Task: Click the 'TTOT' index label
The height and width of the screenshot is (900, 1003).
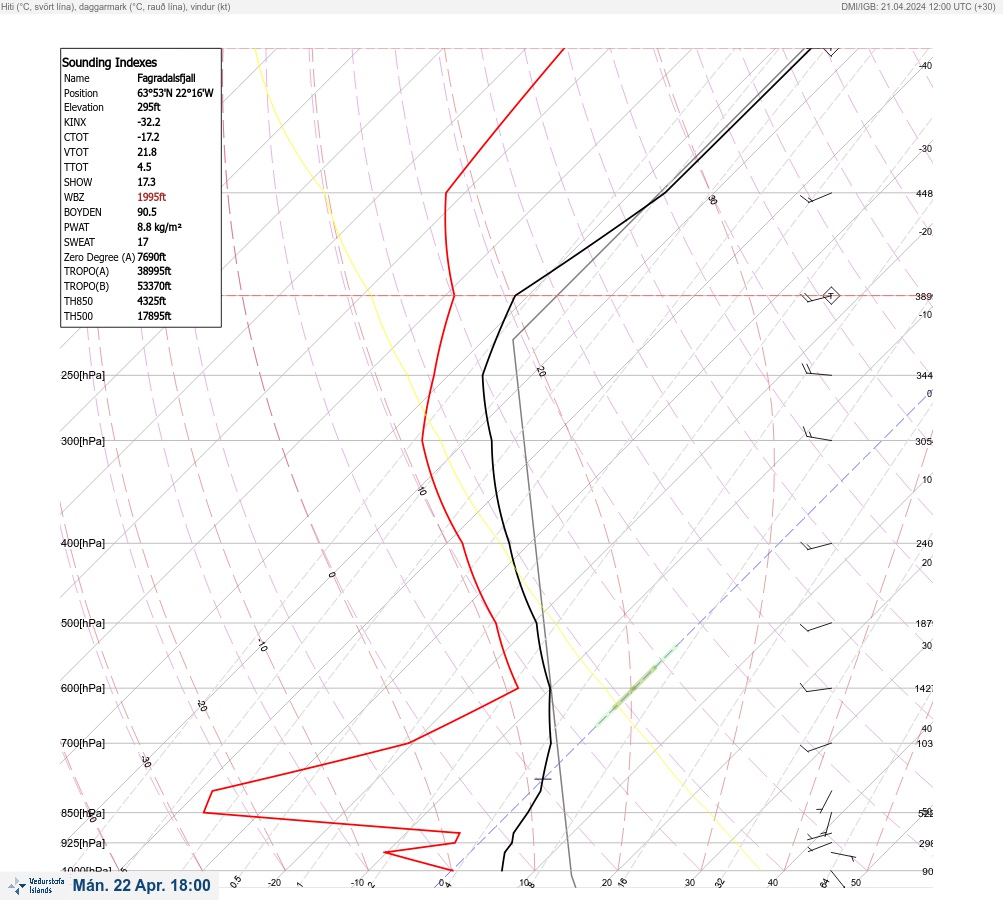Action: pyautogui.click(x=76, y=167)
